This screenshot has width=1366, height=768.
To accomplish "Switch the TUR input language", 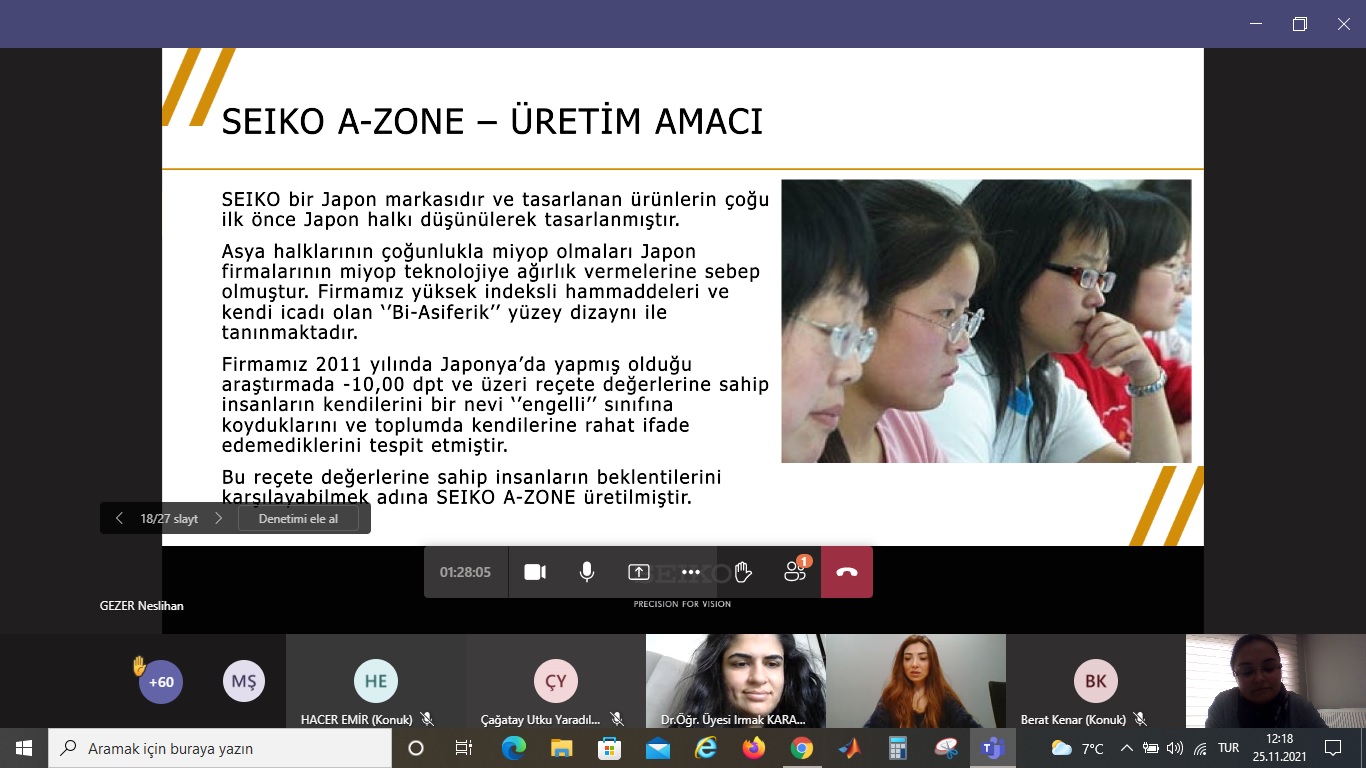I will point(1229,748).
